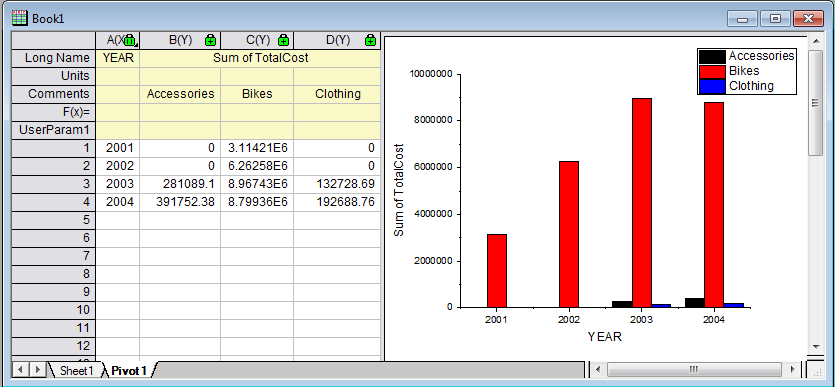This screenshot has height=387, width=835.
Task: Click the blue Clothing bar for 2004
Action: pos(734,305)
